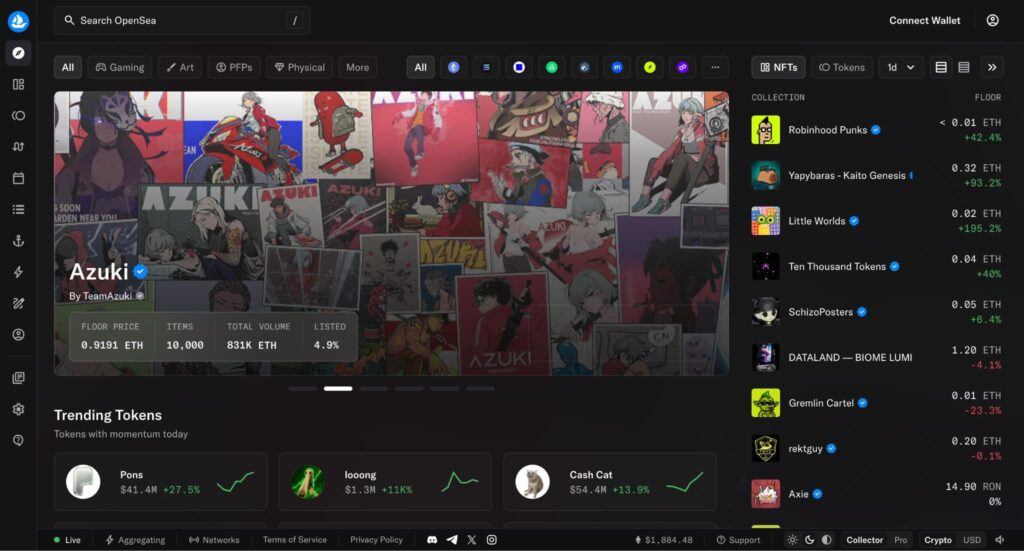Open the calendar drops icon in sidebar
Image resolution: width=1024 pixels, height=551 pixels.
click(x=18, y=178)
